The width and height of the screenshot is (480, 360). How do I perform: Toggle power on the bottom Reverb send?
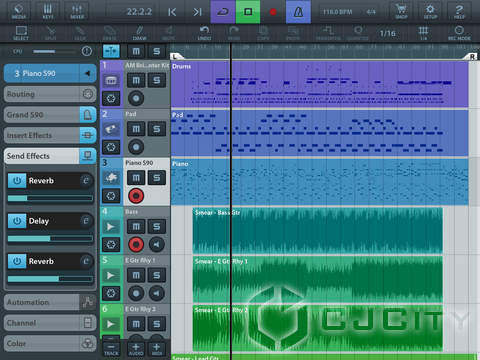point(17,261)
